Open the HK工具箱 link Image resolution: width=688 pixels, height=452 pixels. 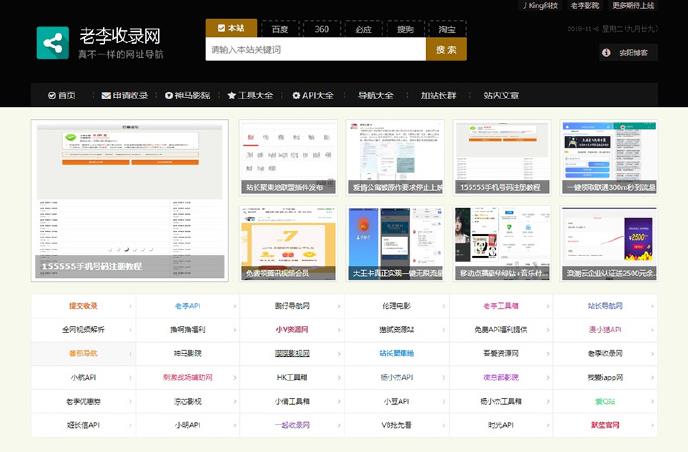292,378
